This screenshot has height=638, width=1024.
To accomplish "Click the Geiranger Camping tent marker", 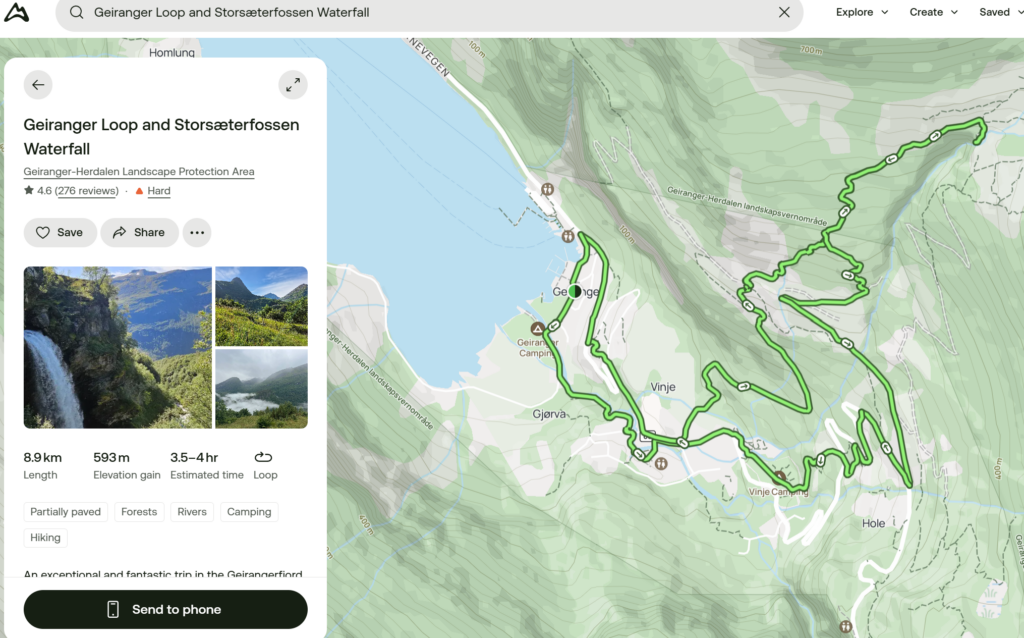I will (537, 328).
